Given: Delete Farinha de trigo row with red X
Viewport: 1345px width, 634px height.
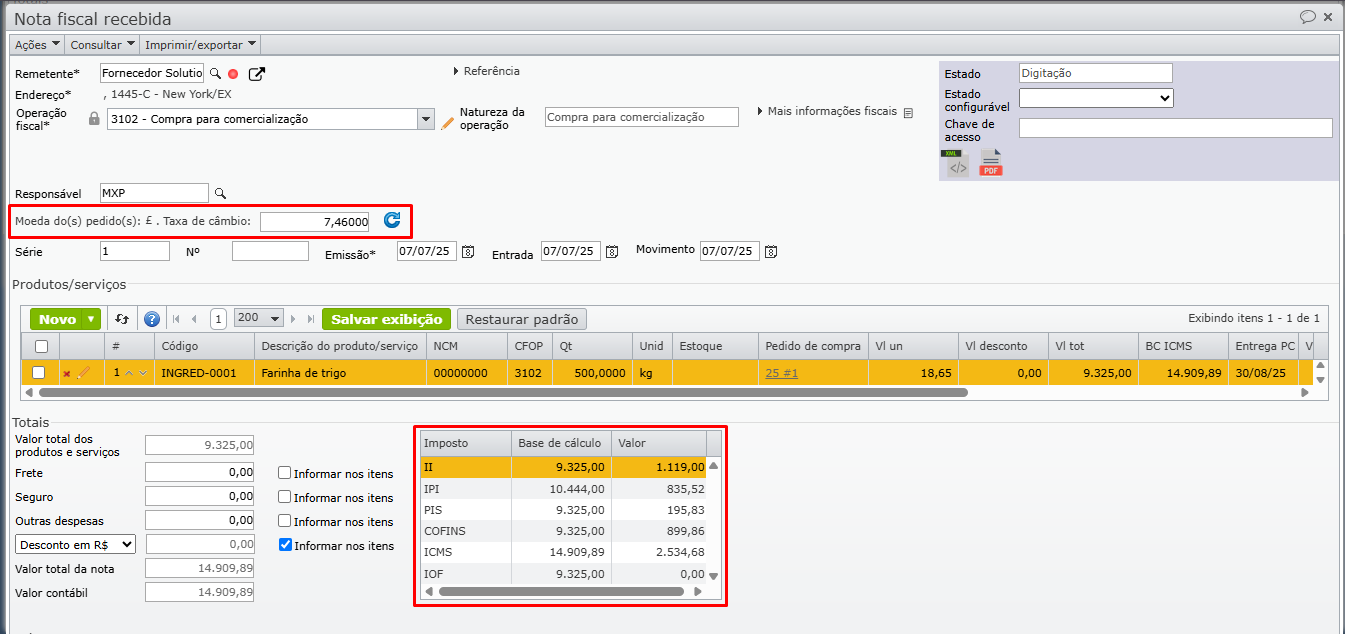Looking at the screenshot, I should tap(67, 373).
